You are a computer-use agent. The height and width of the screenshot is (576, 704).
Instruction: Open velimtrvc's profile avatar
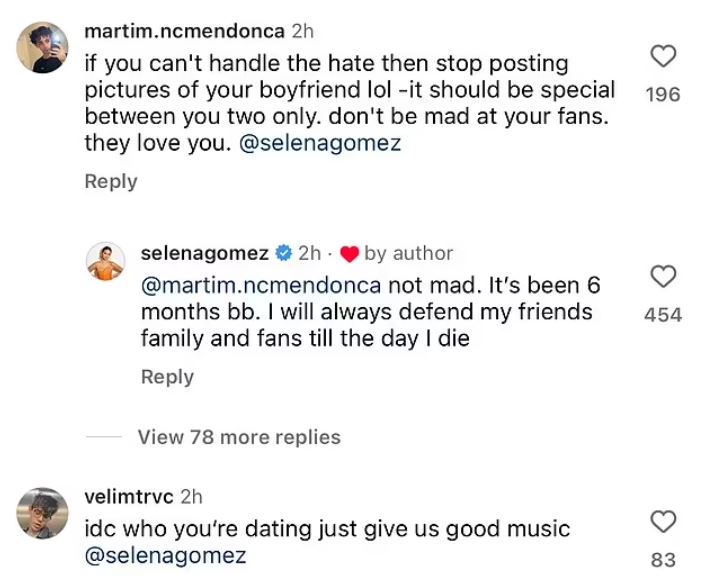(x=43, y=514)
